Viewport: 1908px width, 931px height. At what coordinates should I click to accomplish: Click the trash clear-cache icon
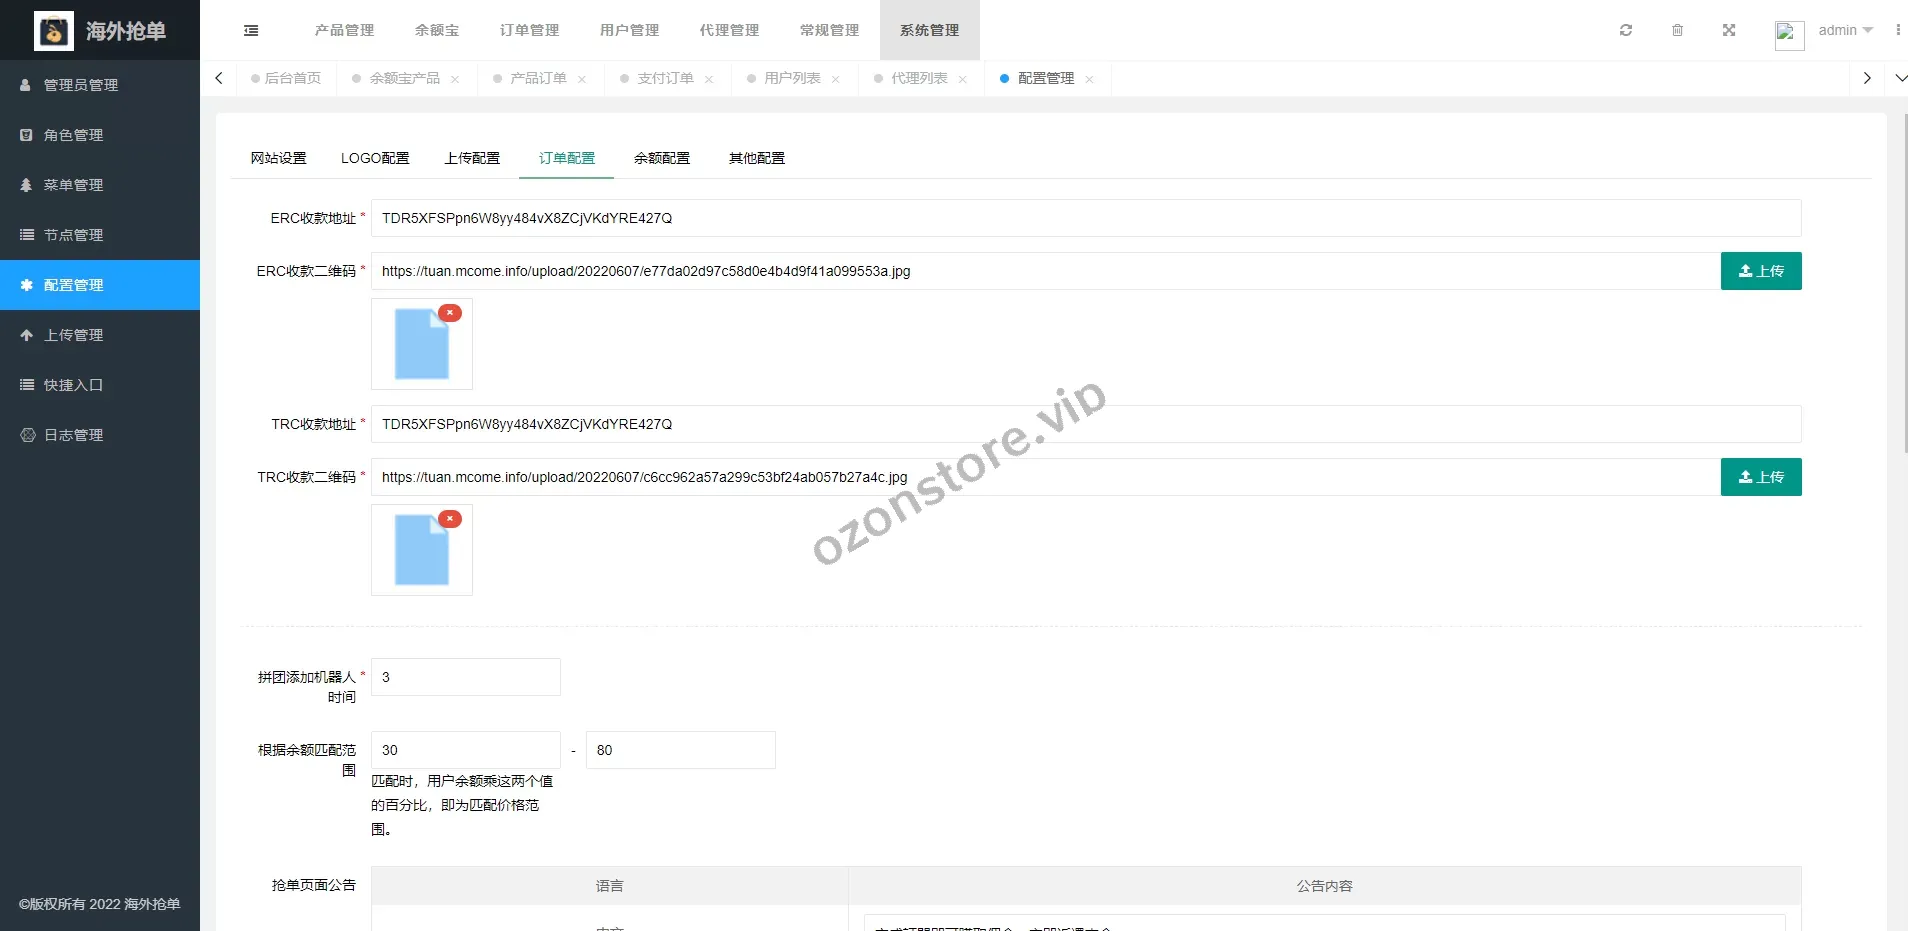1677,30
